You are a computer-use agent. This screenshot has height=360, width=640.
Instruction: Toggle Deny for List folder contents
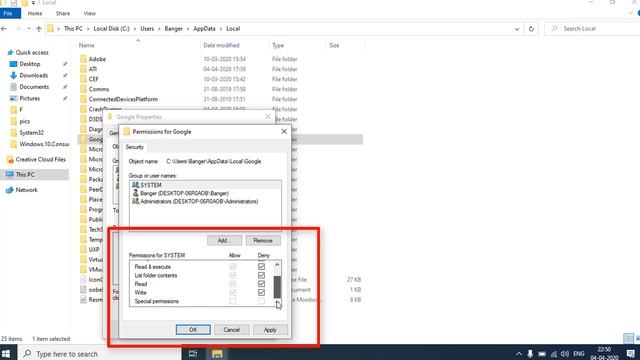pyautogui.click(x=261, y=276)
